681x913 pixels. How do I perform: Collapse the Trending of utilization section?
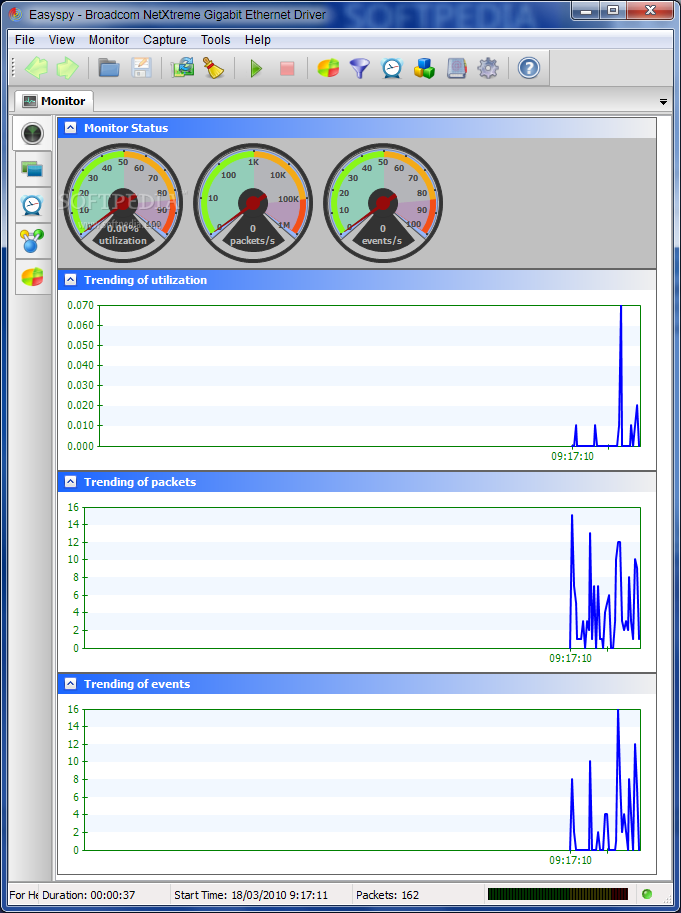pyautogui.click(x=70, y=279)
